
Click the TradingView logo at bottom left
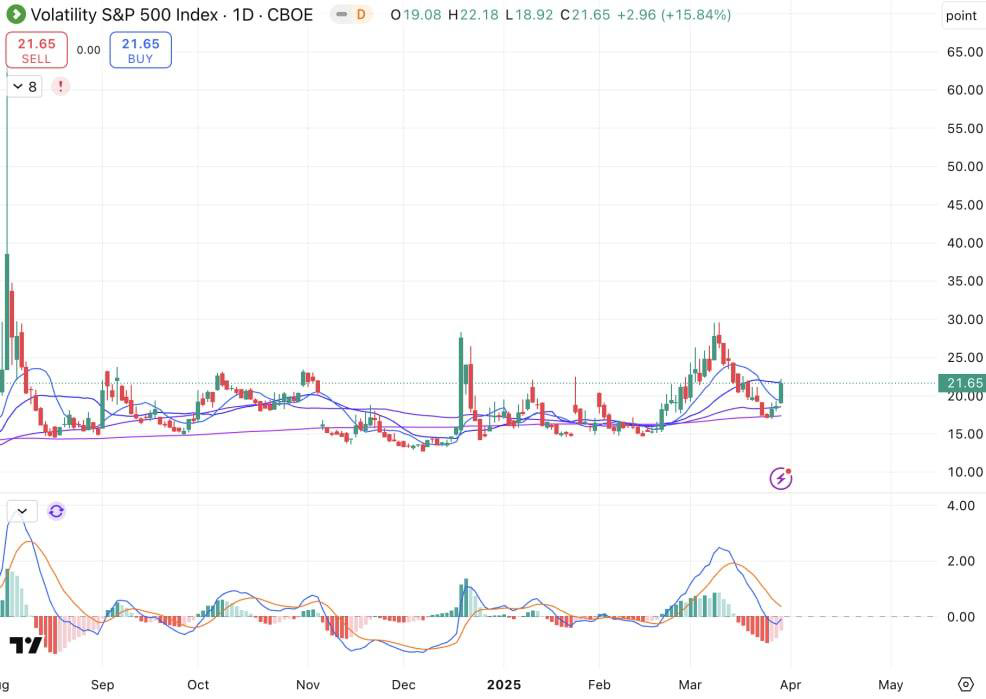click(x=26, y=645)
